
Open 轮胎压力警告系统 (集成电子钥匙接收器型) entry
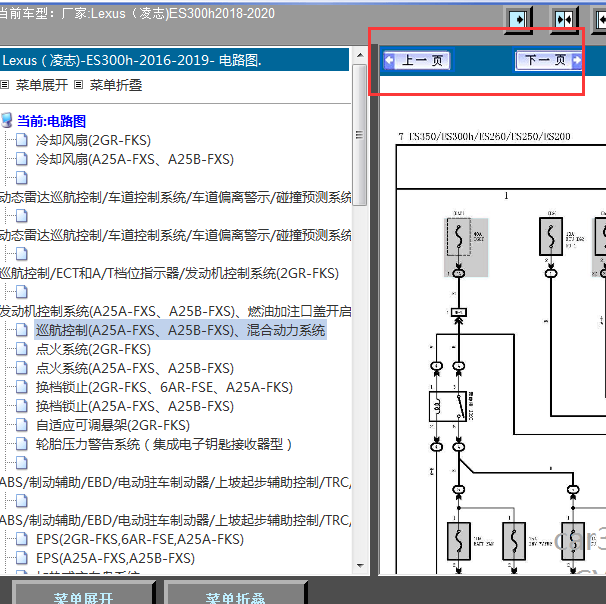click(163, 444)
